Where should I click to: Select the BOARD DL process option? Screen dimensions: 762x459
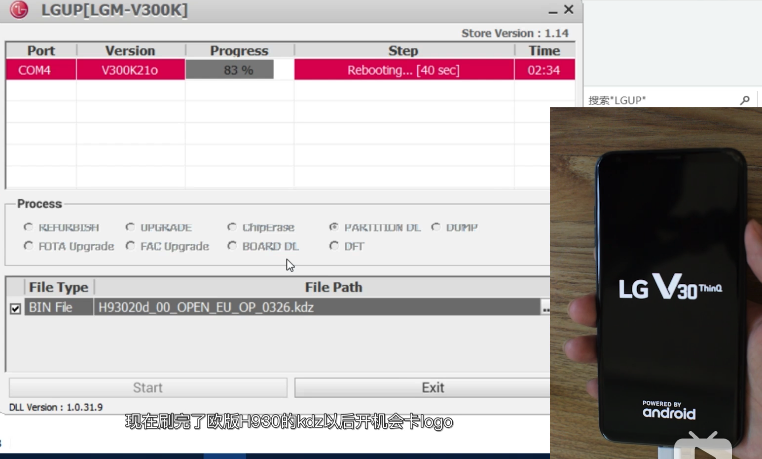tap(232, 246)
